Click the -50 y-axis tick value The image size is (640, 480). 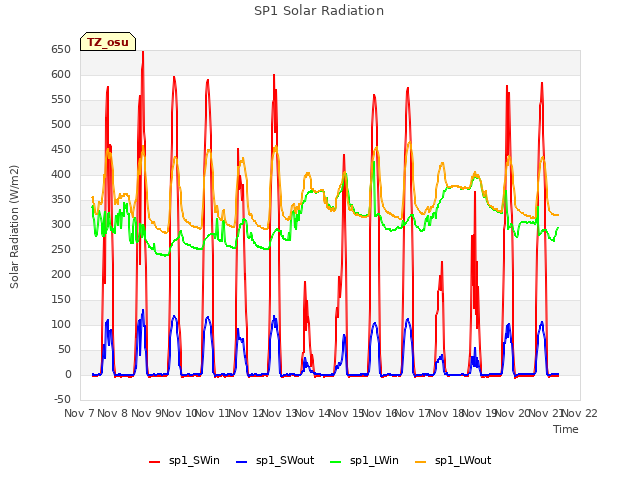pos(62,400)
